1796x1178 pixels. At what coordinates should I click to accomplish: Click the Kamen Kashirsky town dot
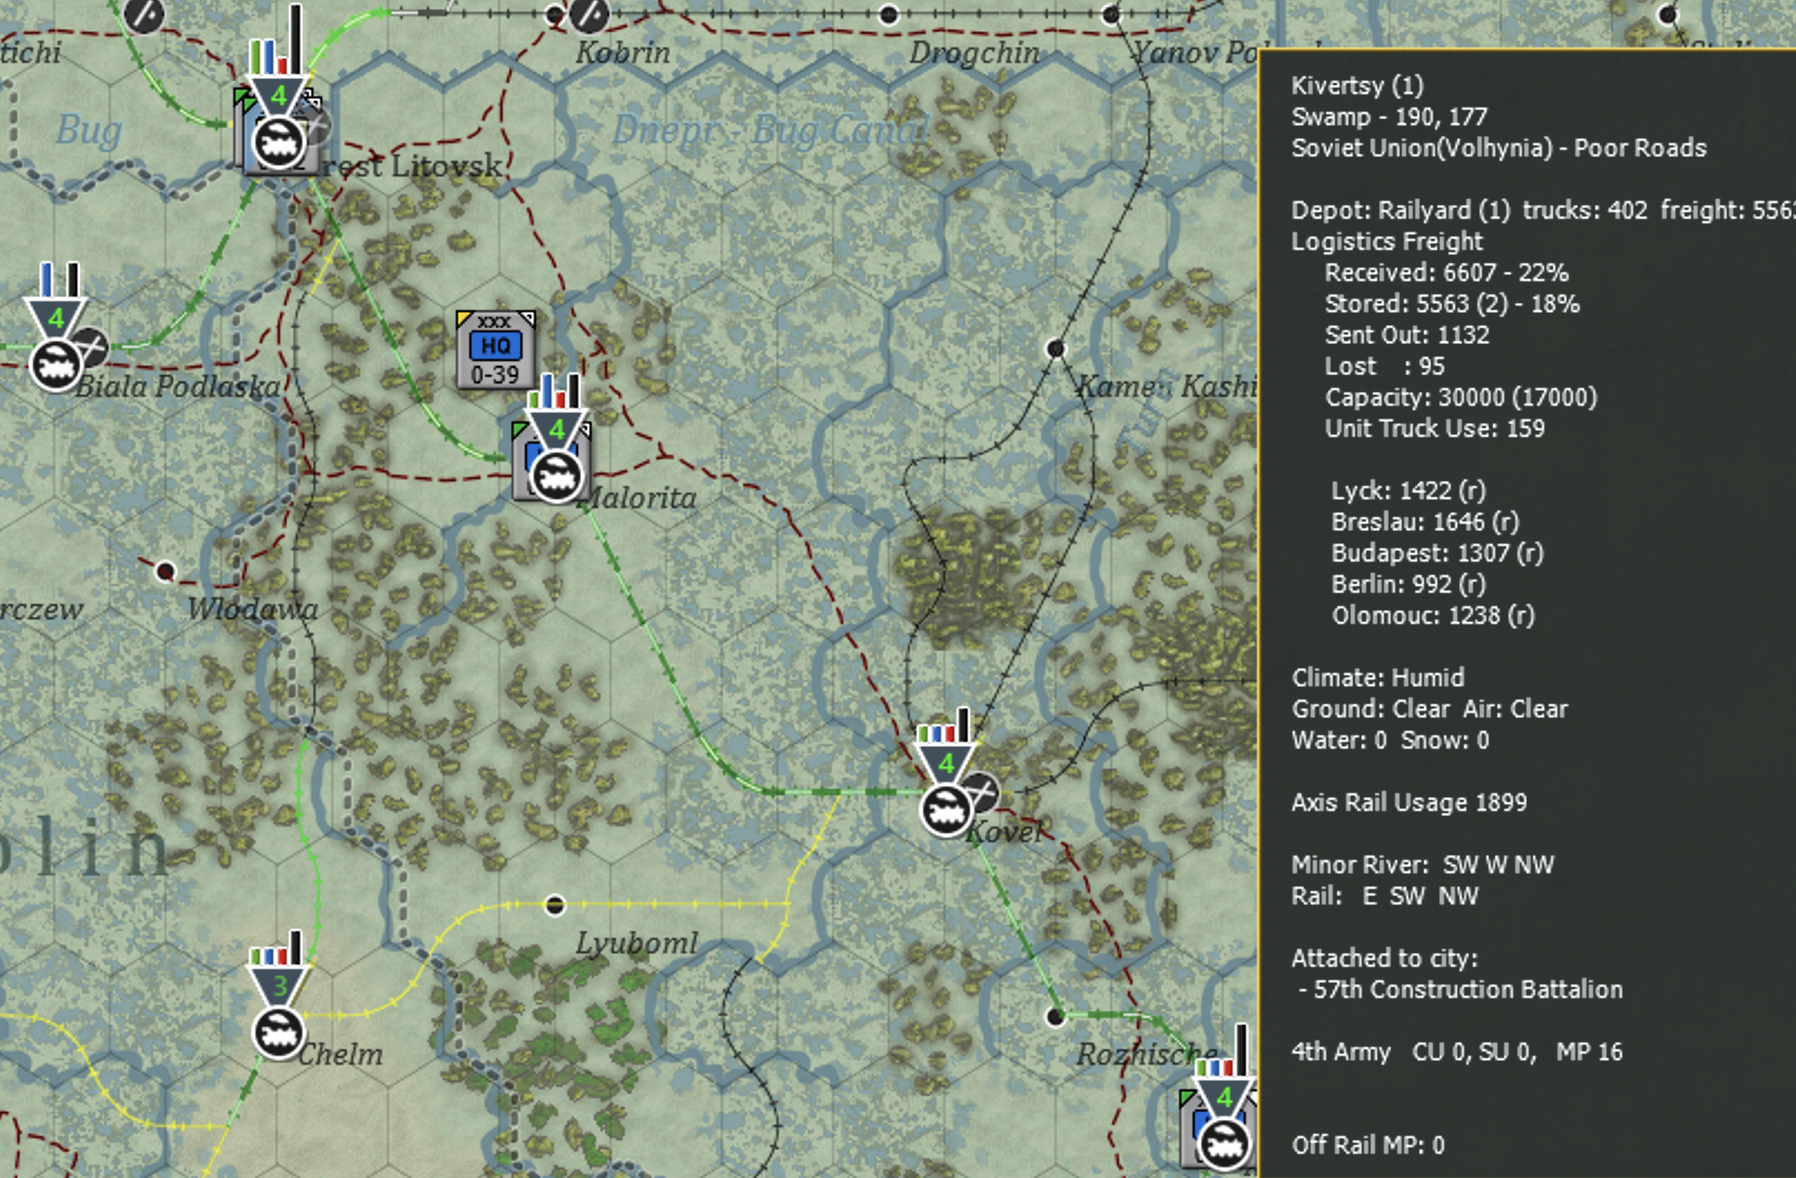coord(1055,349)
